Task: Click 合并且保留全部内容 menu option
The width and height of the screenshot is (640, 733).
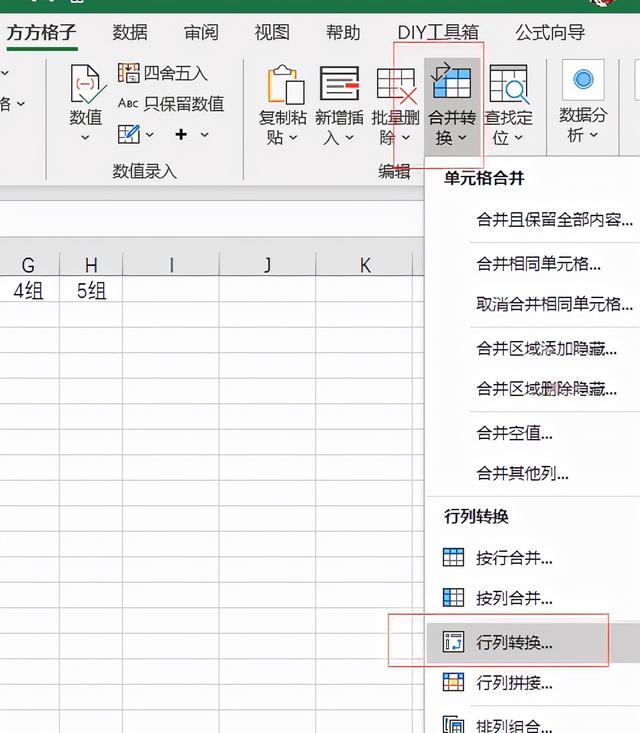Action: click(x=554, y=220)
